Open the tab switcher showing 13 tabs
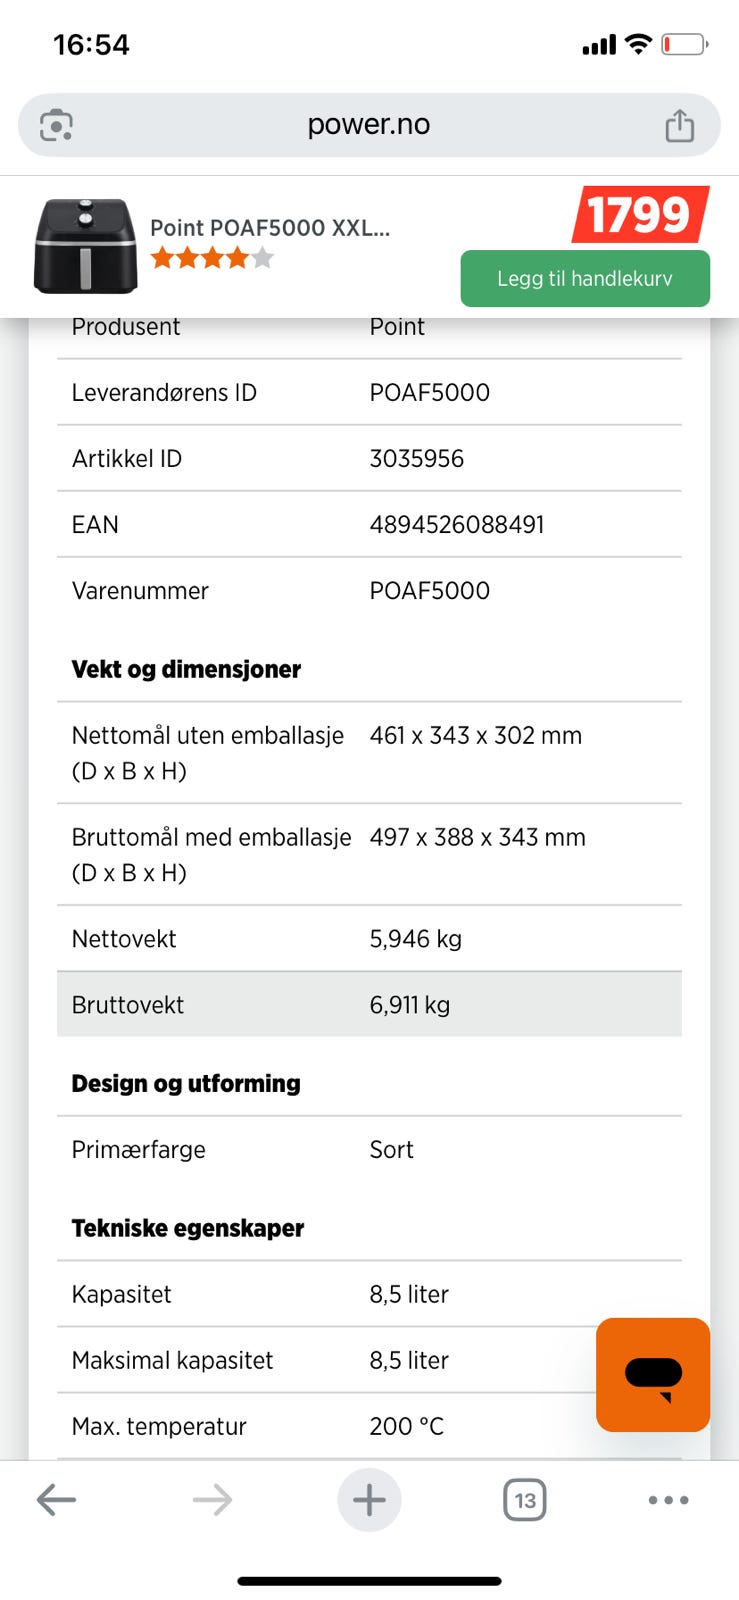 (x=525, y=1499)
